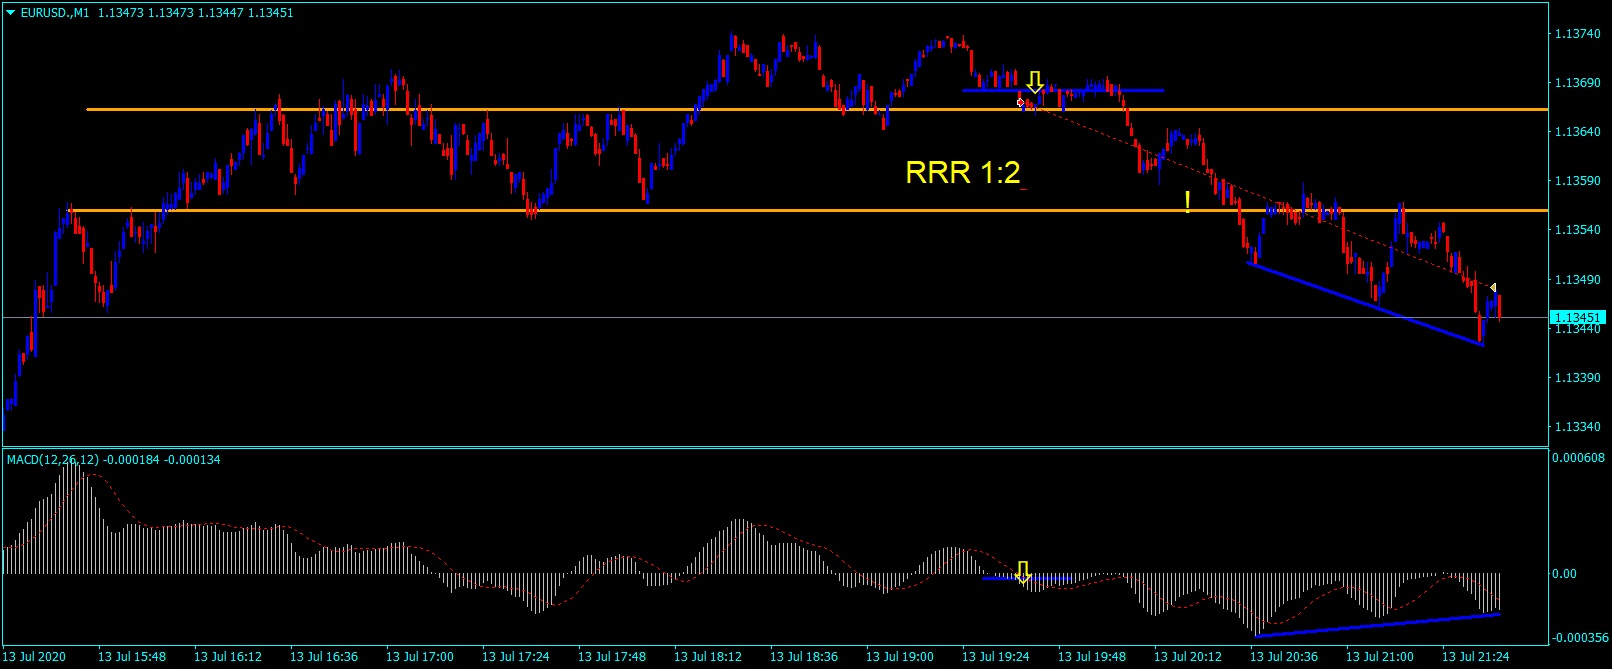Select the yellow exclamation mark label
This screenshot has height=669, width=1612.
(x=1187, y=202)
